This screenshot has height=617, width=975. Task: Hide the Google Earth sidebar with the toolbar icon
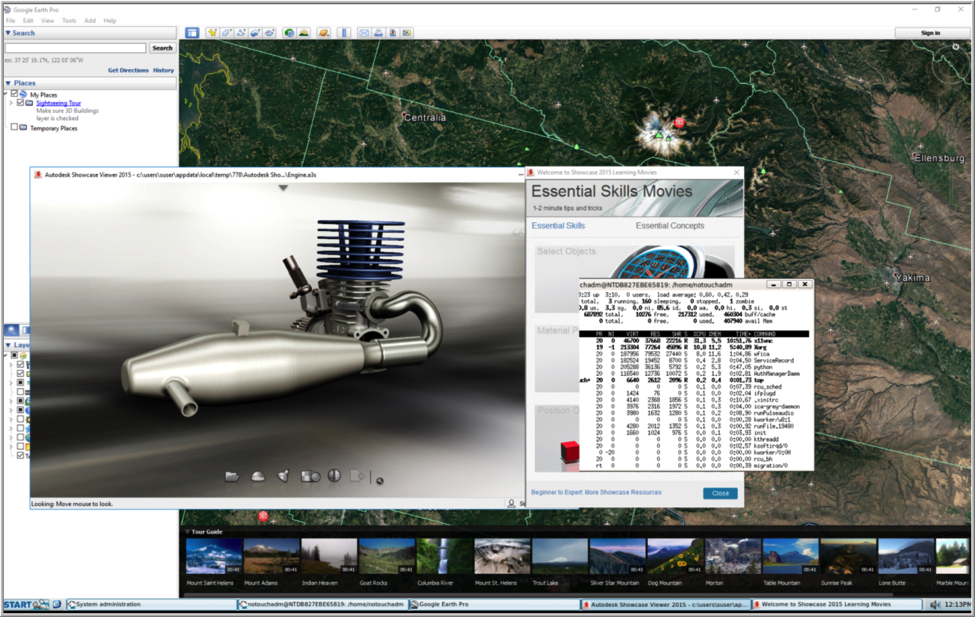192,33
